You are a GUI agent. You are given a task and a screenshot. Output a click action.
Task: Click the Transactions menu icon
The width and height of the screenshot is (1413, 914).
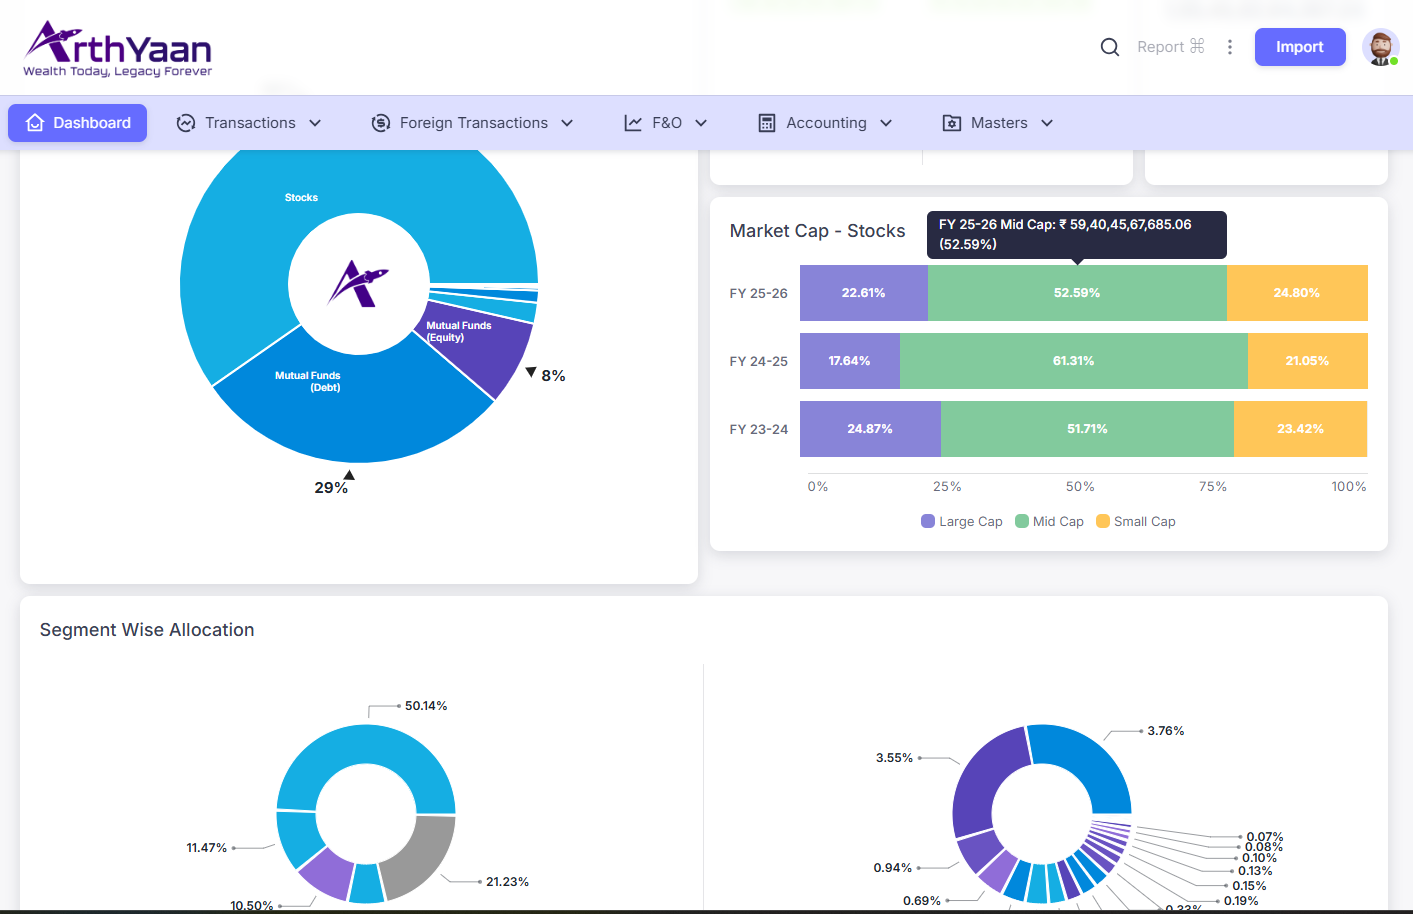[186, 123]
